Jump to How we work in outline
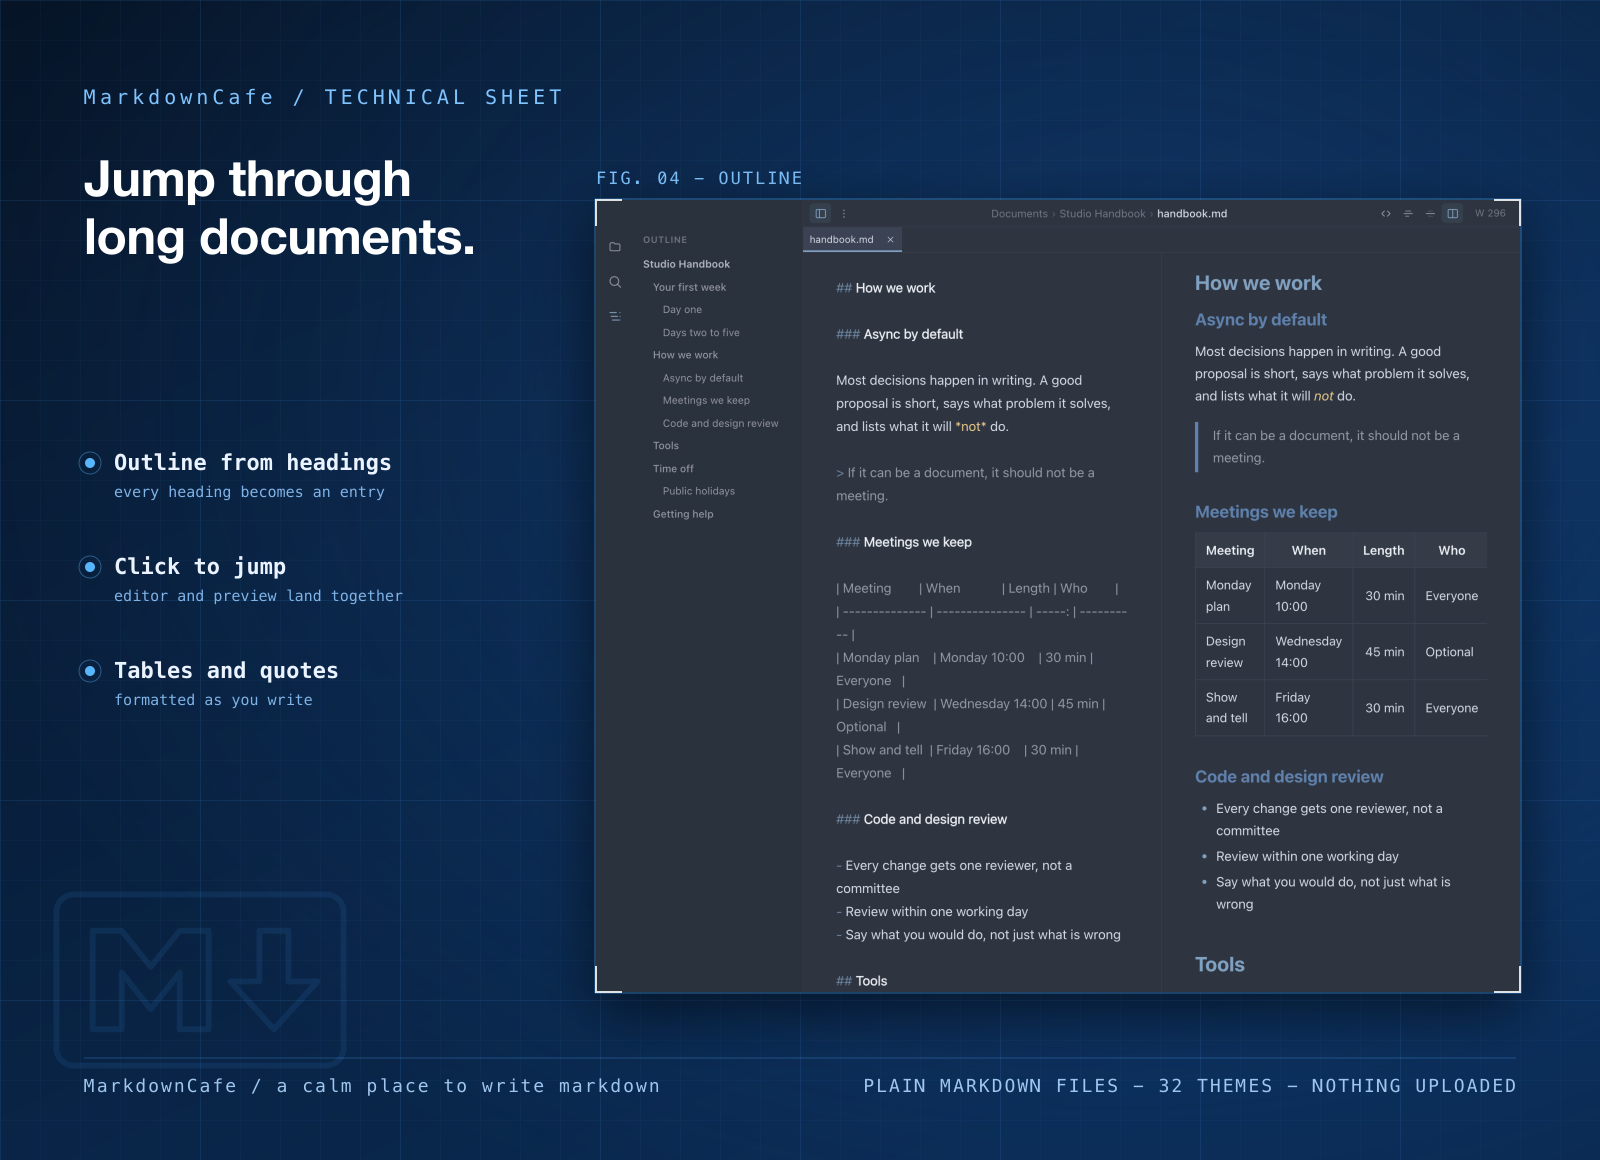 pyautogui.click(x=685, y=355)
